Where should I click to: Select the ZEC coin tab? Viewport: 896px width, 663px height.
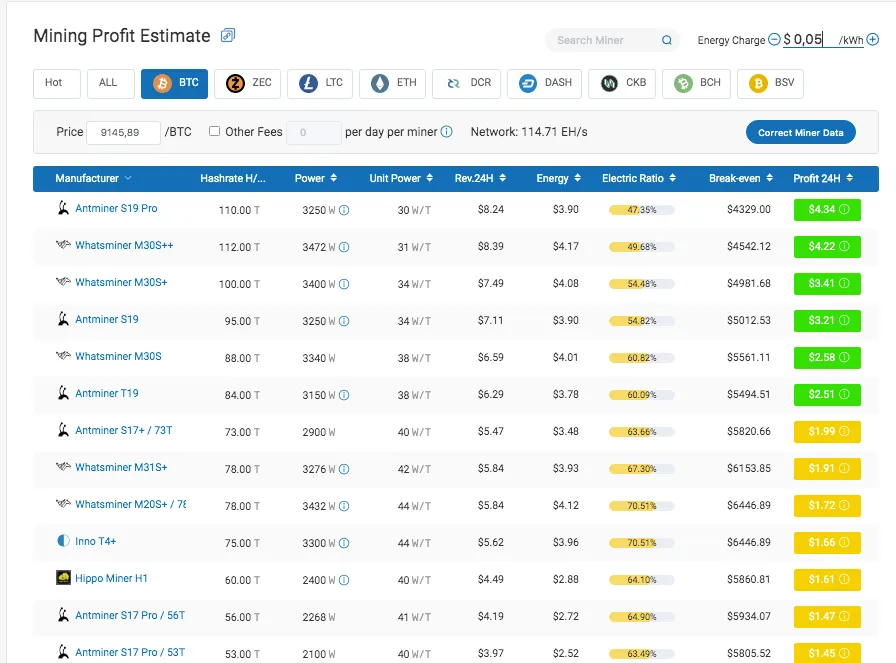point(247,83)
